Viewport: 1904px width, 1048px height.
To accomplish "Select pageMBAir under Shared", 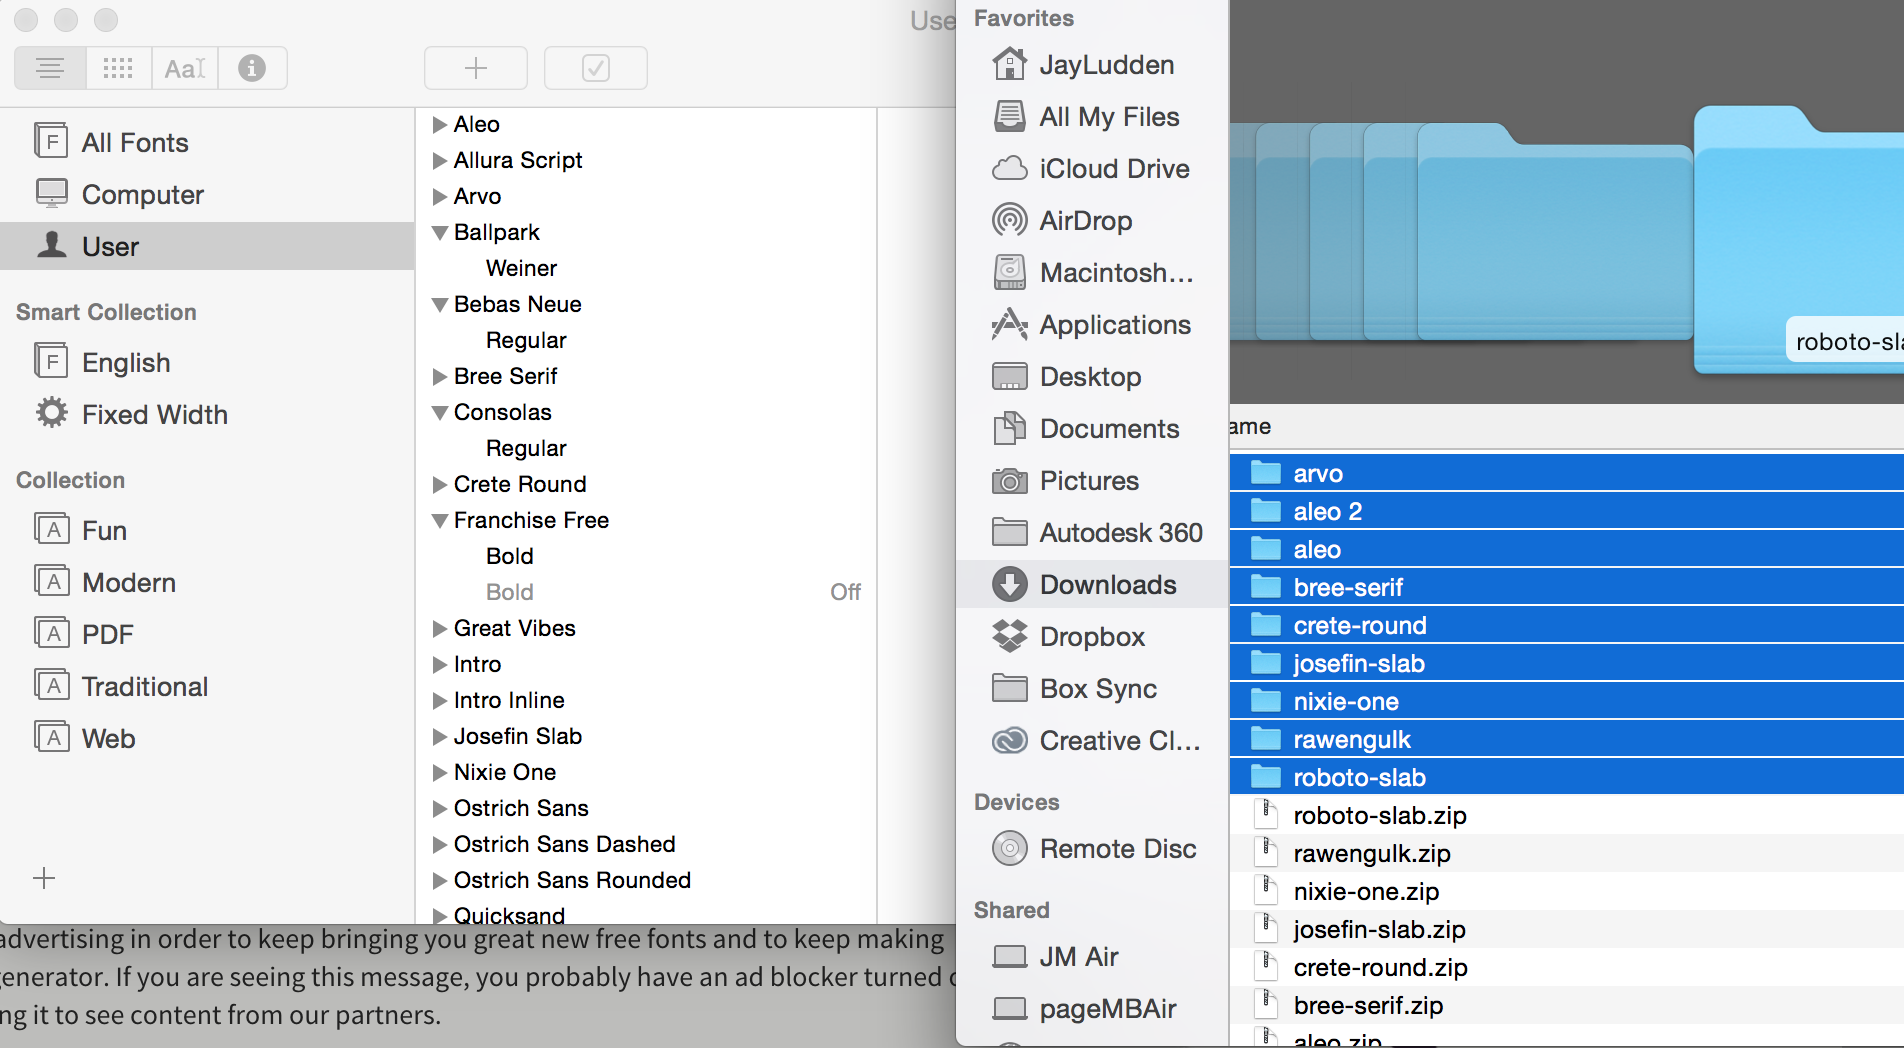I will (x=1092, y=1009).
